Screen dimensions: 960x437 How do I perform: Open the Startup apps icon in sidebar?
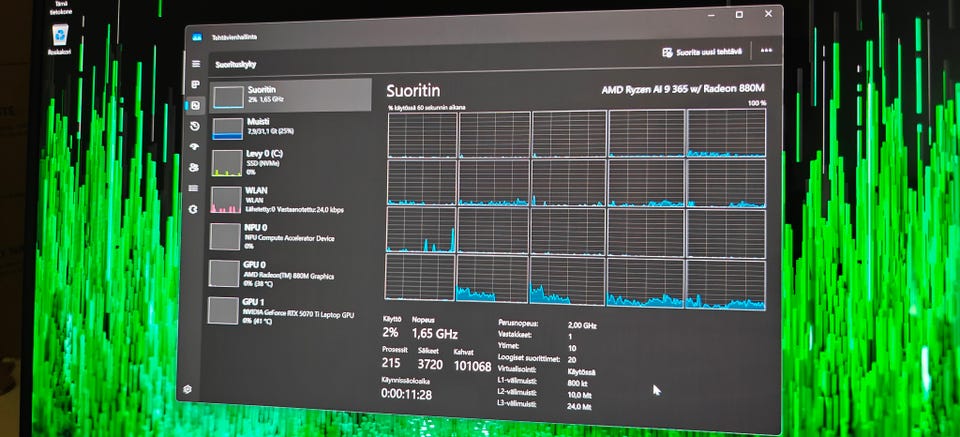195,147
